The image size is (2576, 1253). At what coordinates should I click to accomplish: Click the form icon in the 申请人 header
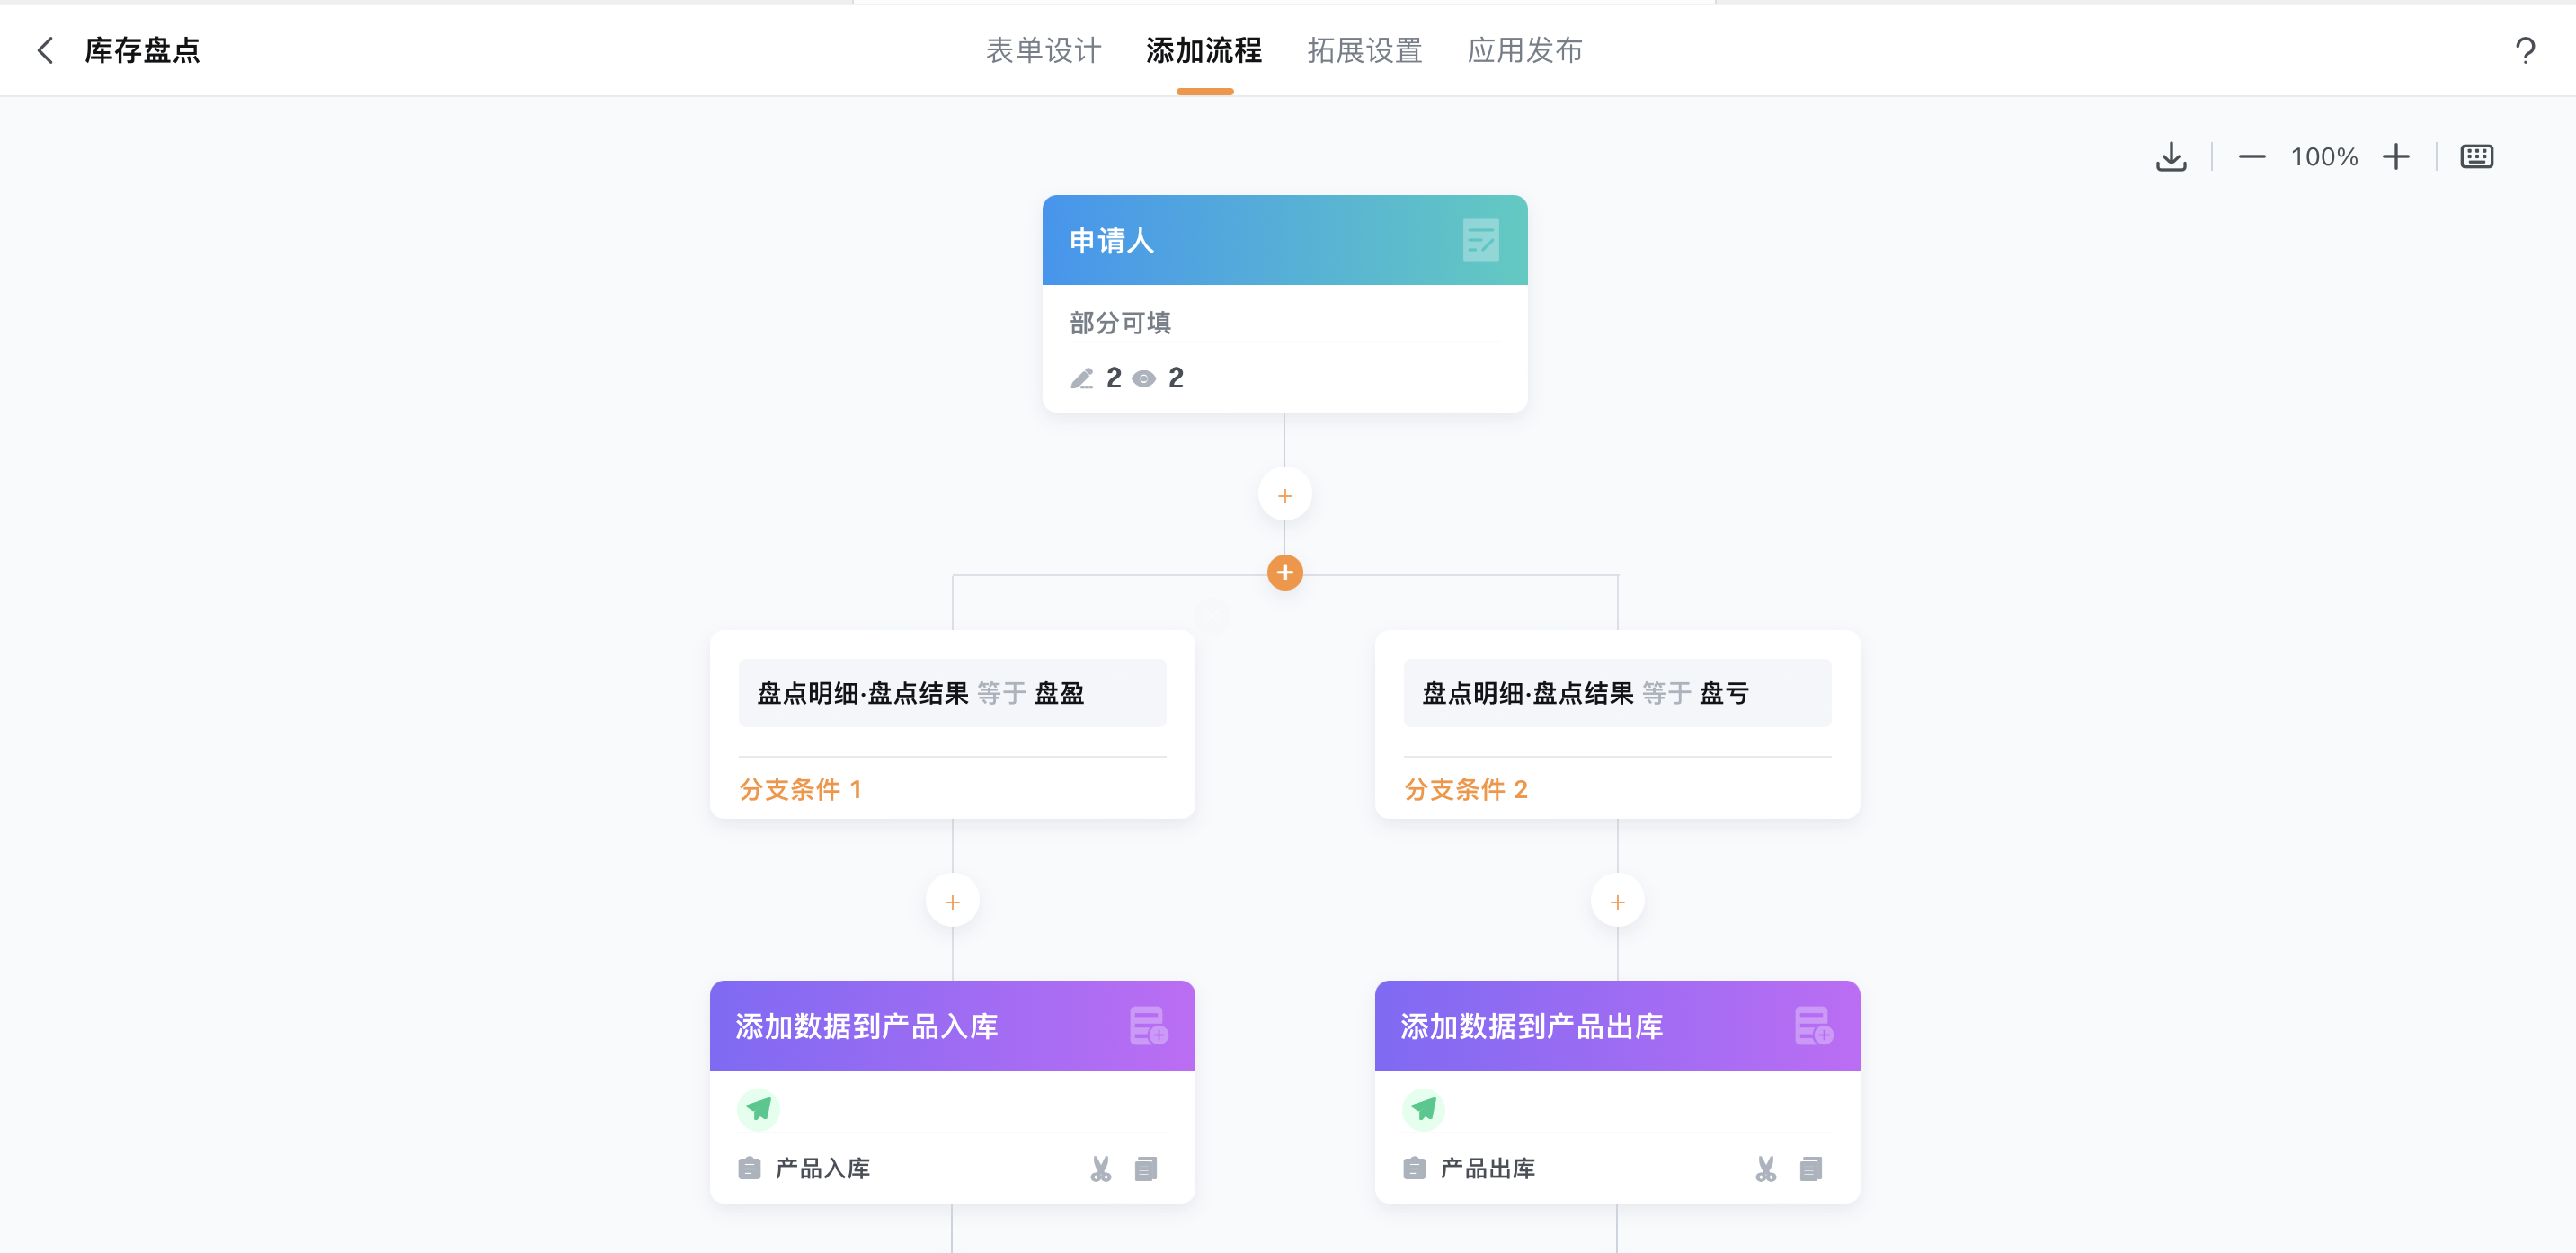coord(1480,240)
